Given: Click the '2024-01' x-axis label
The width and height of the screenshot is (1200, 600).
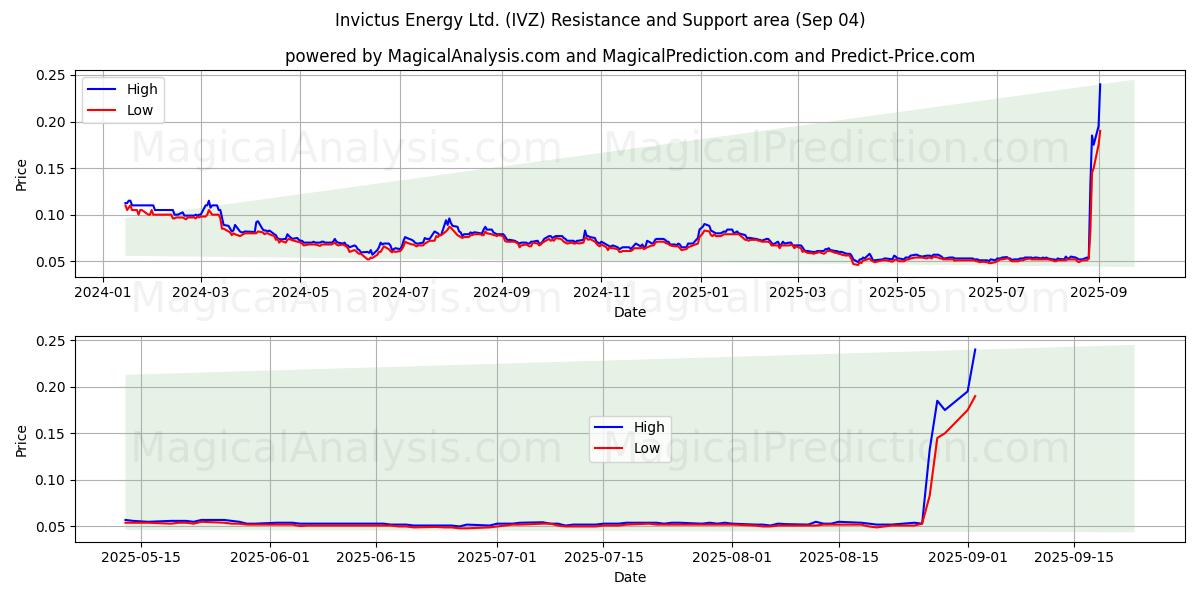Looking at the screenshot, I should [x=103, y=292].
